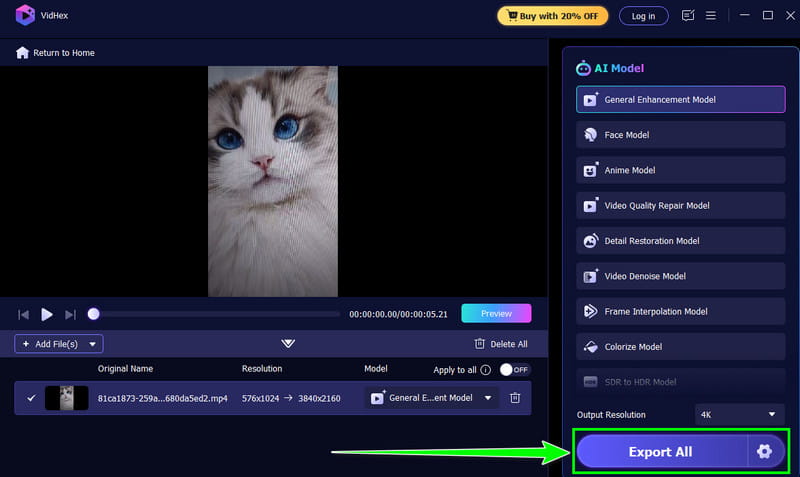The height and width of the screenshot is (477, 800).
Task: Open the feedback message icon in title bar
Action: point(688,16)
